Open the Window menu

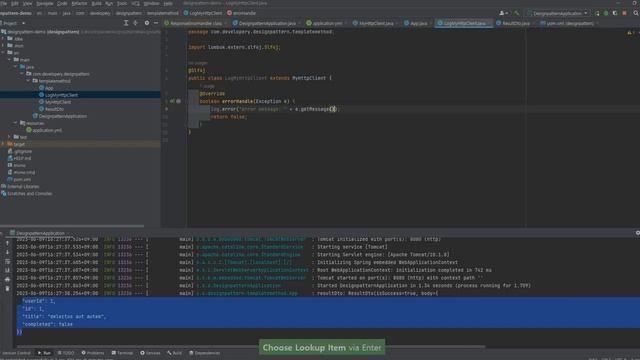coord(151,3)
